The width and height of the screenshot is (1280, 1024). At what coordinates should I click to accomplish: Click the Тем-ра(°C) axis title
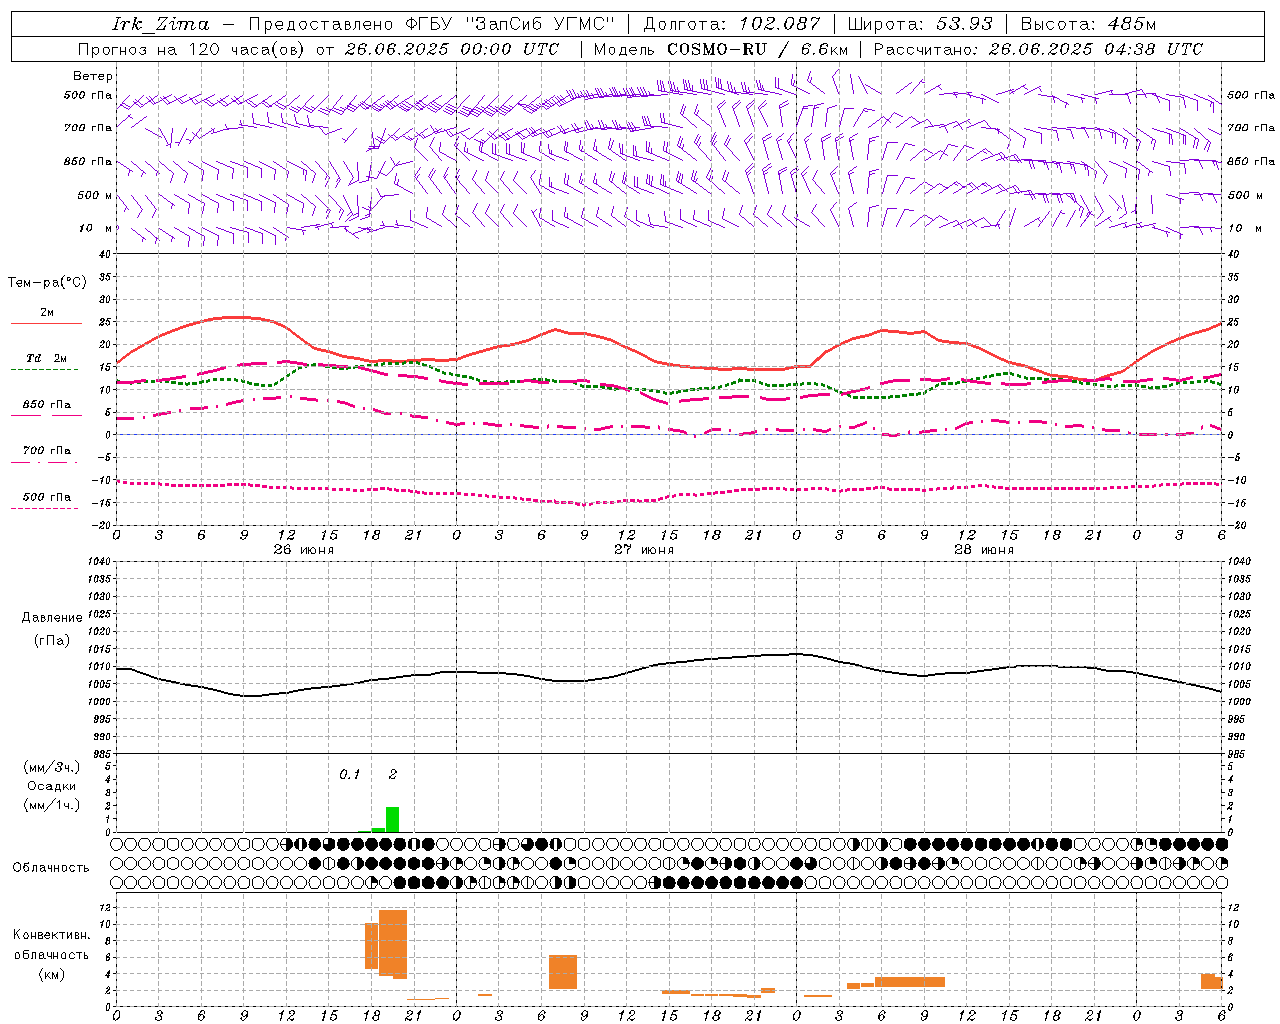(x=47, y=283)
